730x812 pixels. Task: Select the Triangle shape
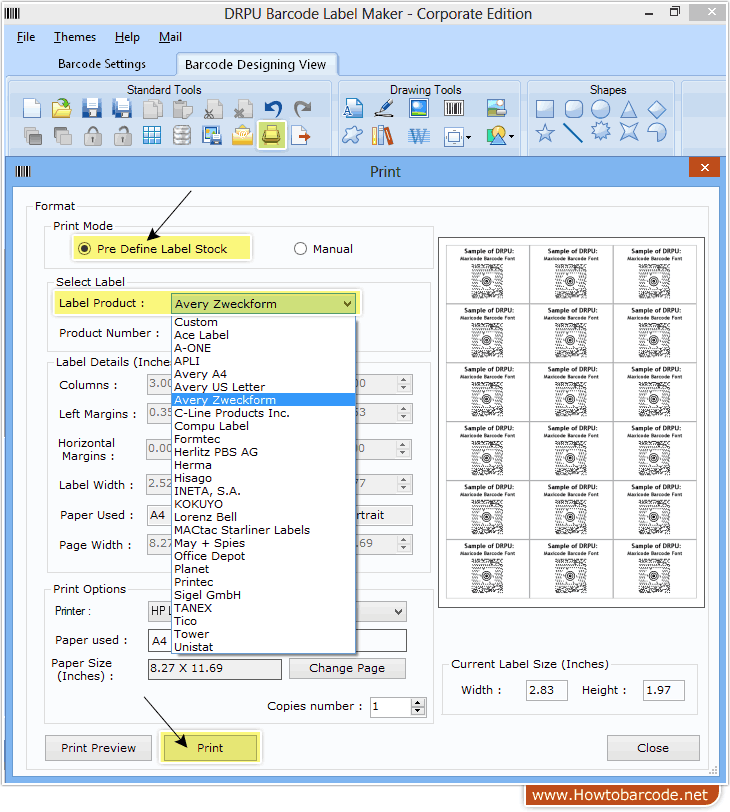(629, 109)
